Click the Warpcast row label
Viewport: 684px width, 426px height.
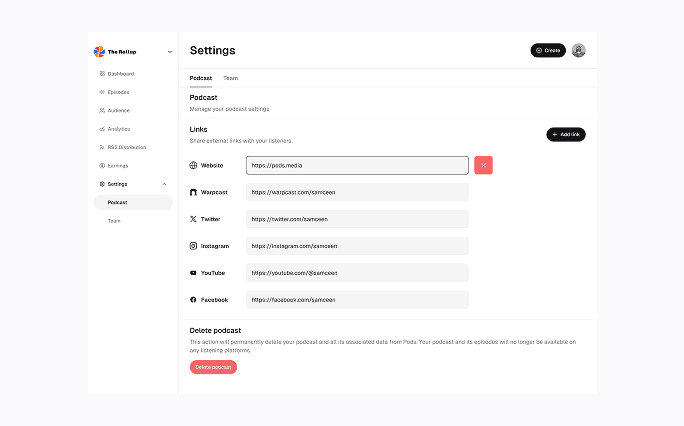[214, 192]
